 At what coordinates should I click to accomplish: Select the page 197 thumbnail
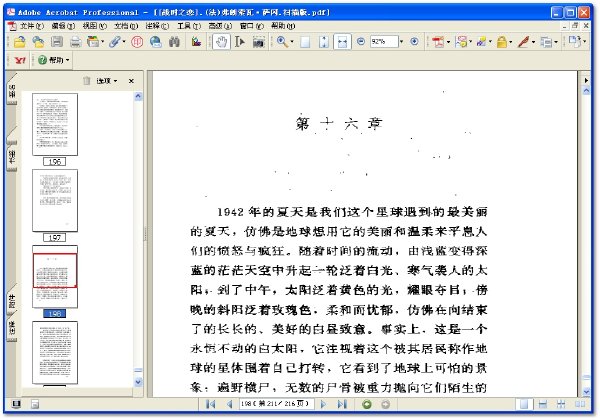55,200
